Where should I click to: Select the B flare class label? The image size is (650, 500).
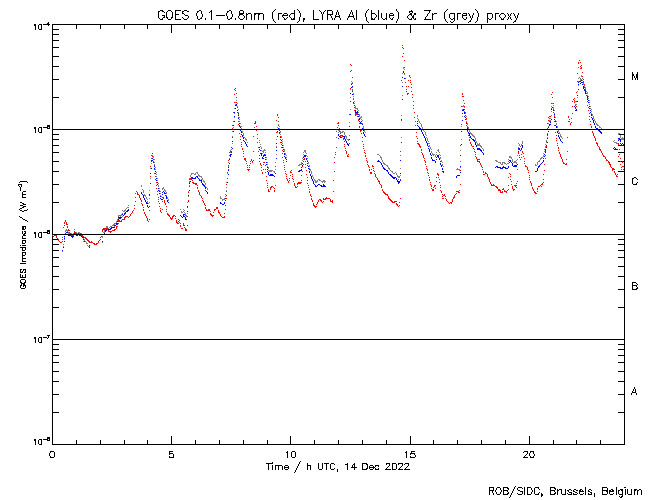click(x=634, y=287)
